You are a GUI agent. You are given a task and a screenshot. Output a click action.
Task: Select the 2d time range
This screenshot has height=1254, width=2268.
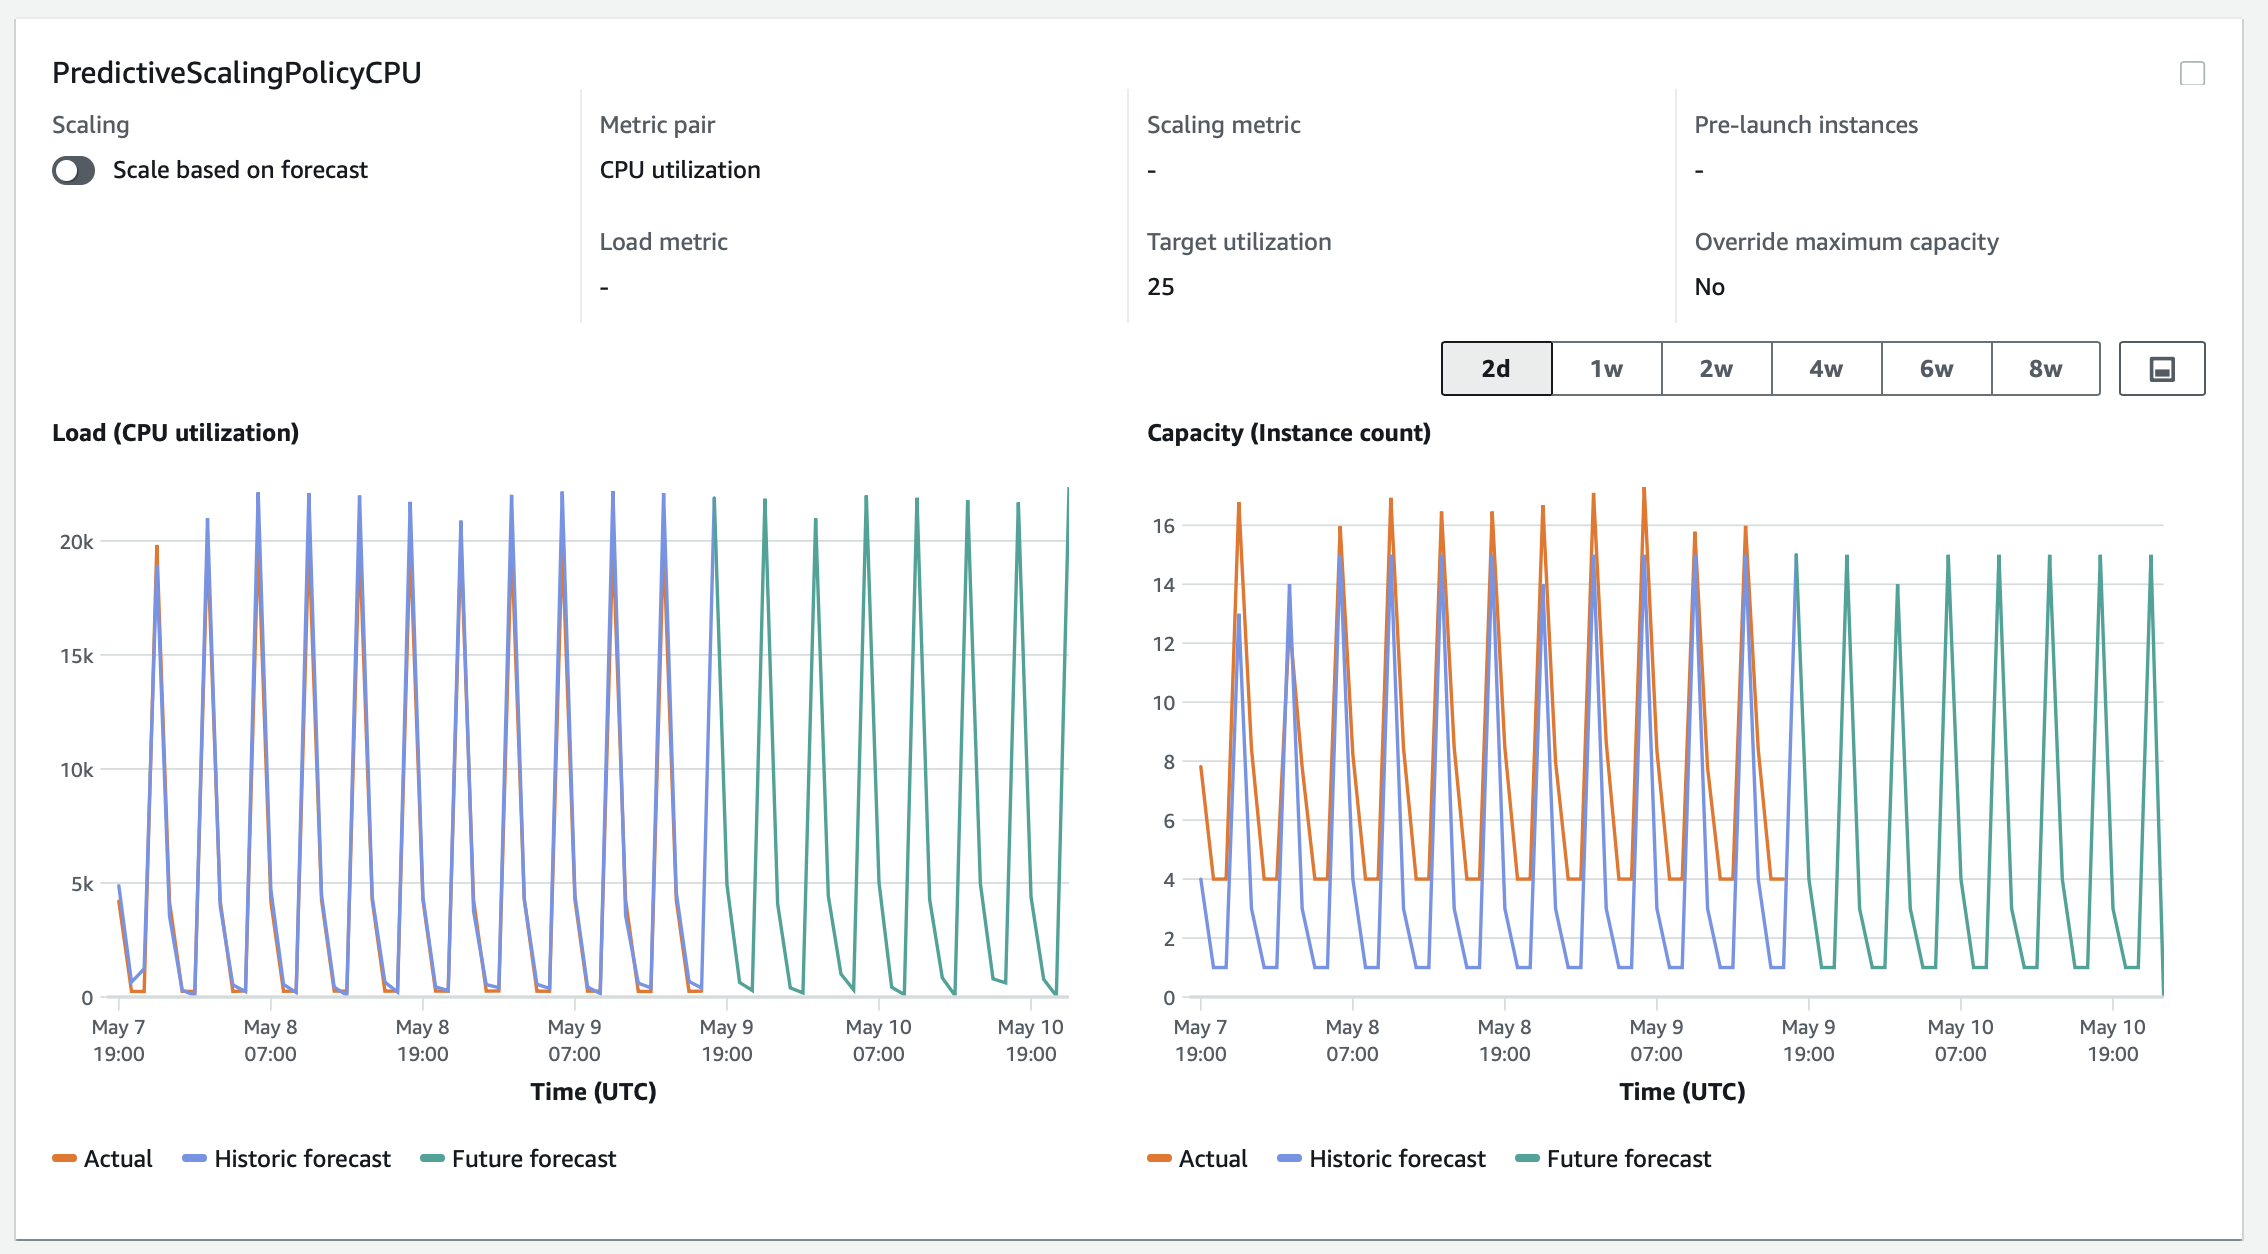point(1496,369)
